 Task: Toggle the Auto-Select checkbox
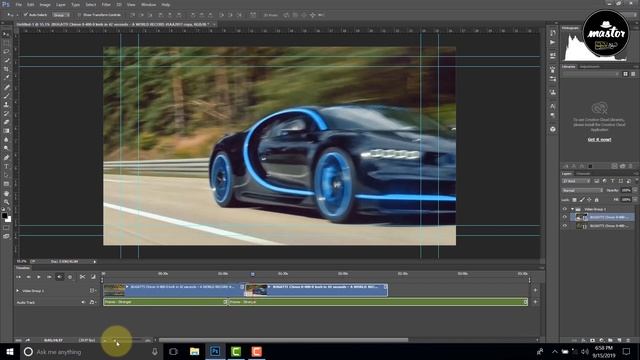26,15
